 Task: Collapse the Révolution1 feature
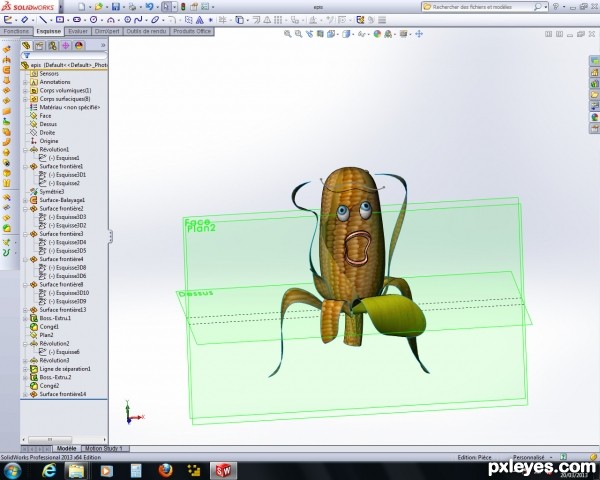tap(25, 150)
